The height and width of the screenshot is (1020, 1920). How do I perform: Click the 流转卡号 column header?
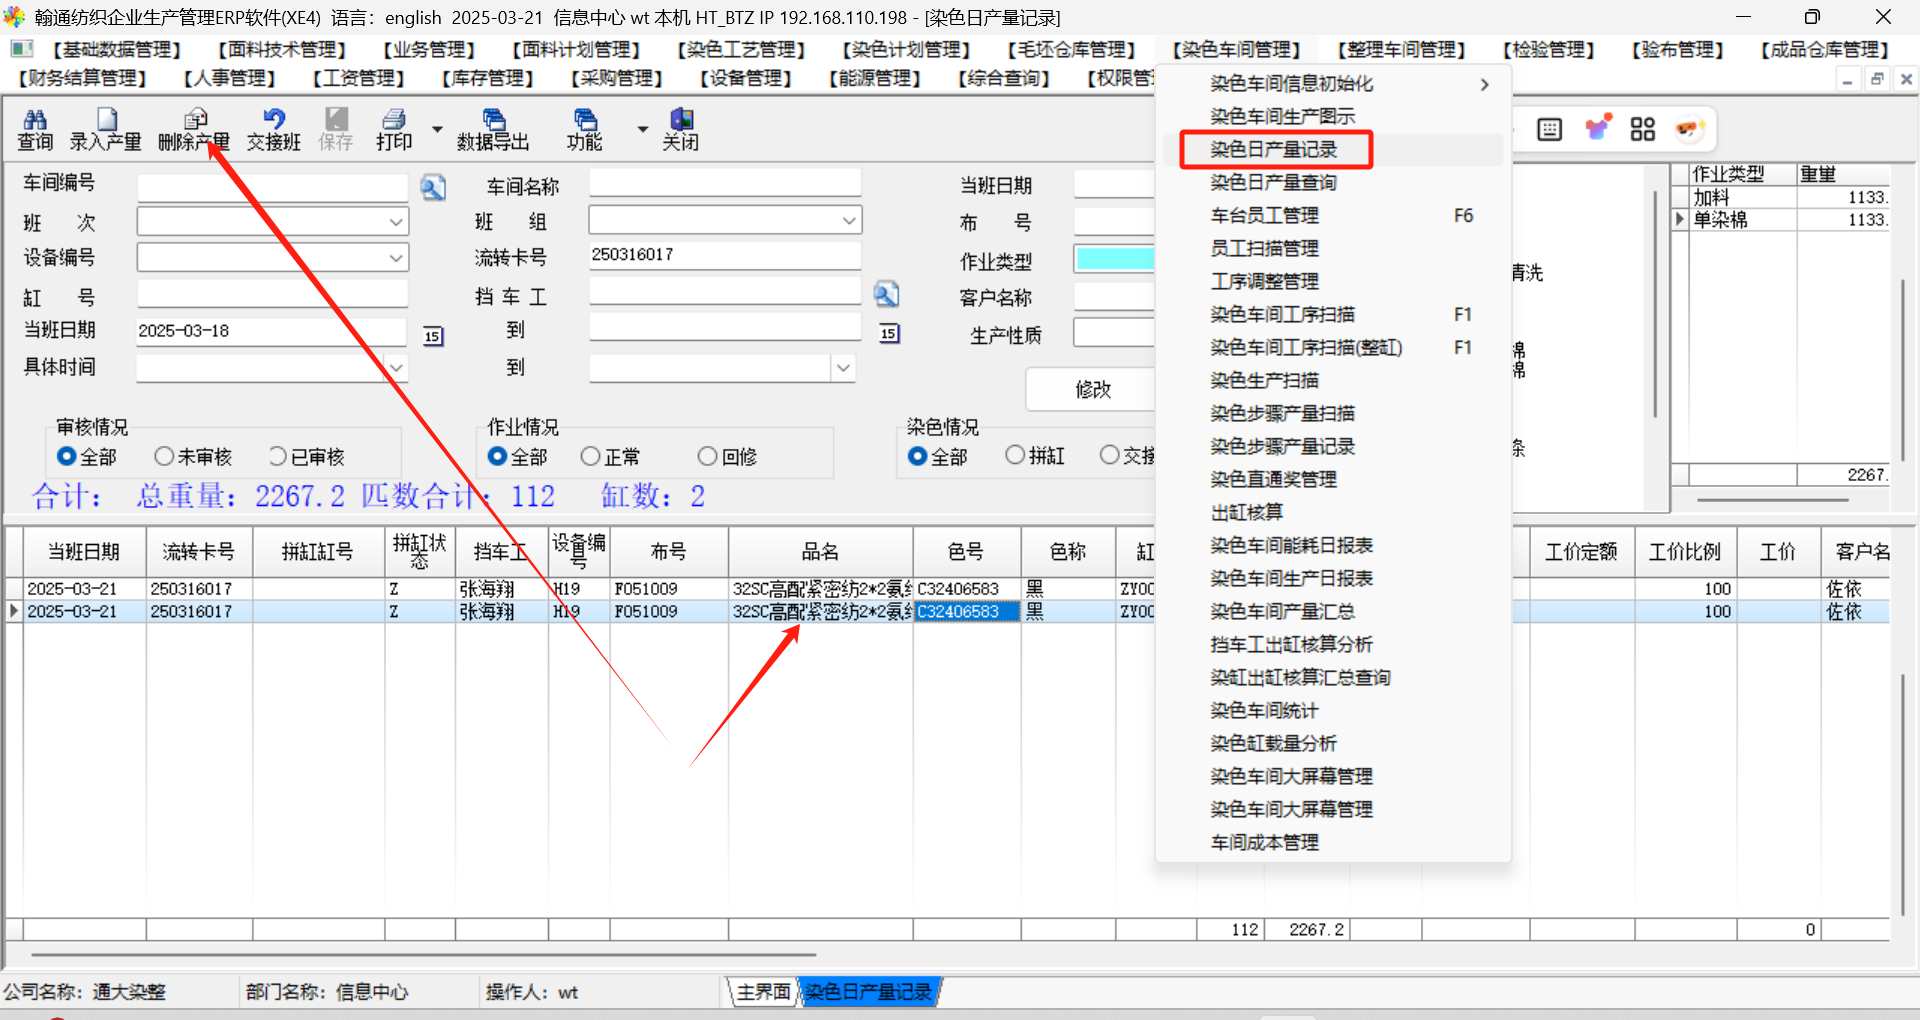click(199, 552)
